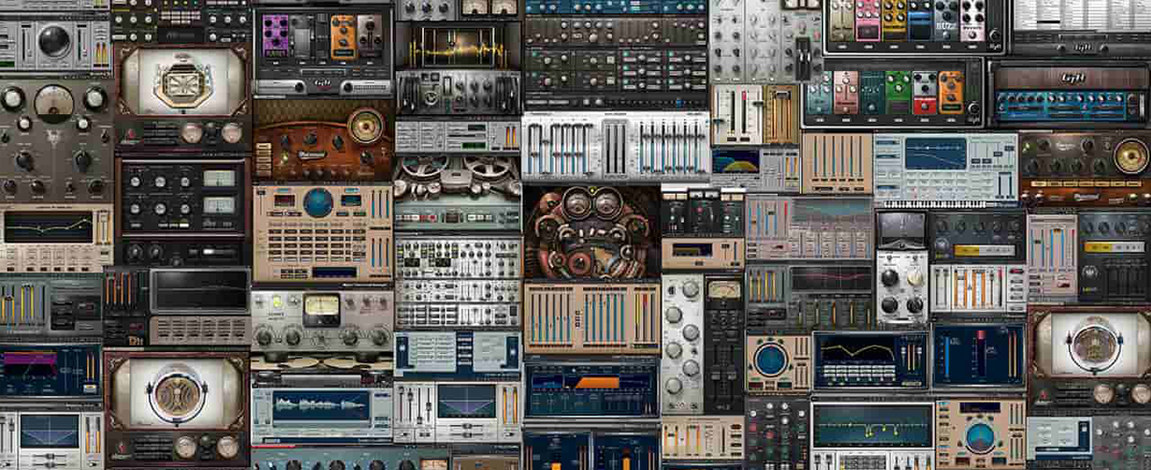Click the blue globe dial above beige button grid

point(318,203)
